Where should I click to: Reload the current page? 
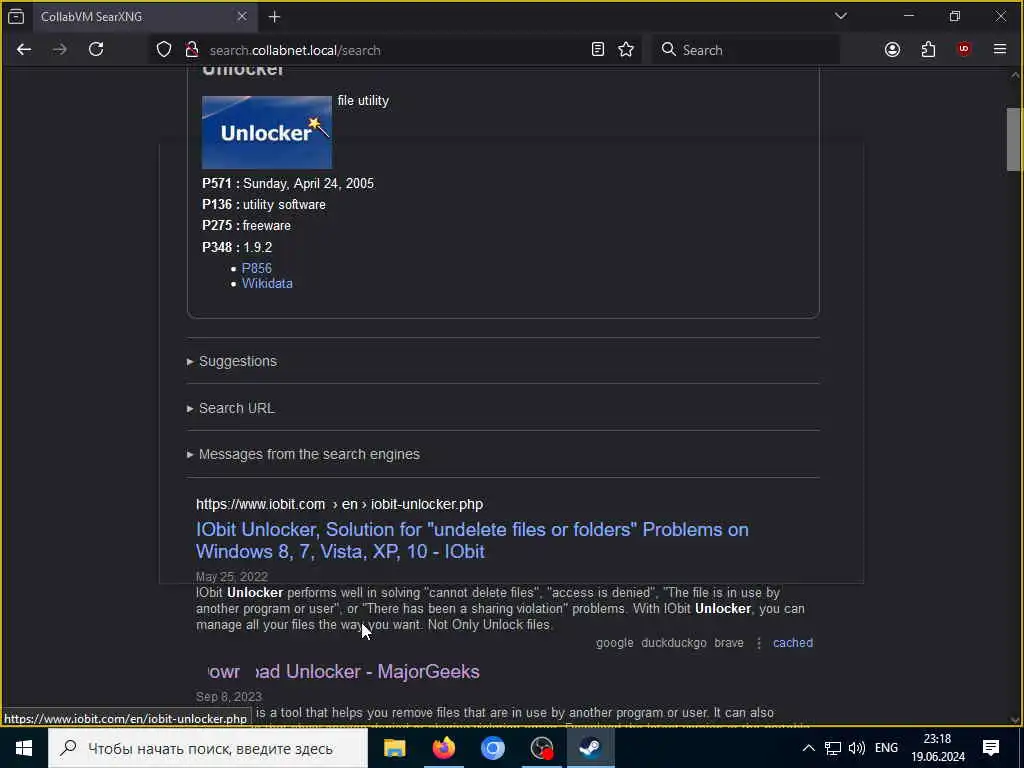[96, 50]
